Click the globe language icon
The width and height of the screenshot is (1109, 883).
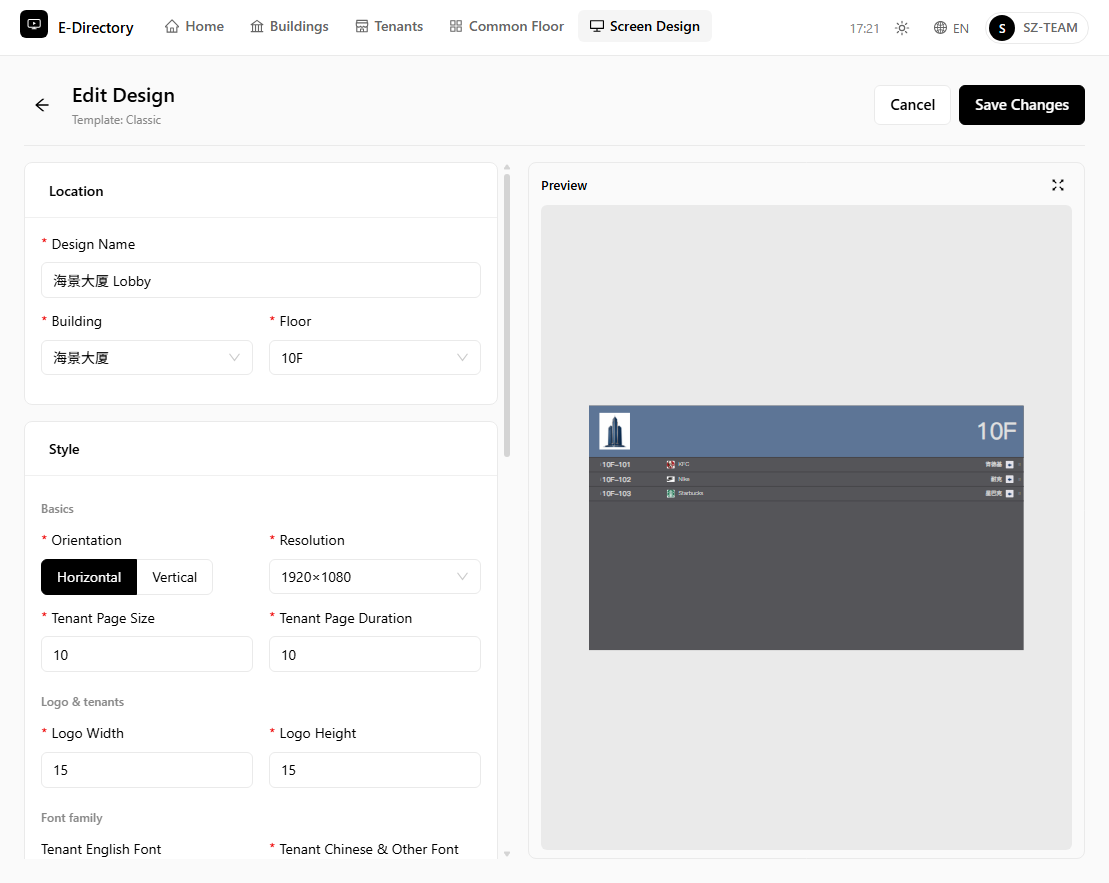pyautogui.click(x=940, y=28)
